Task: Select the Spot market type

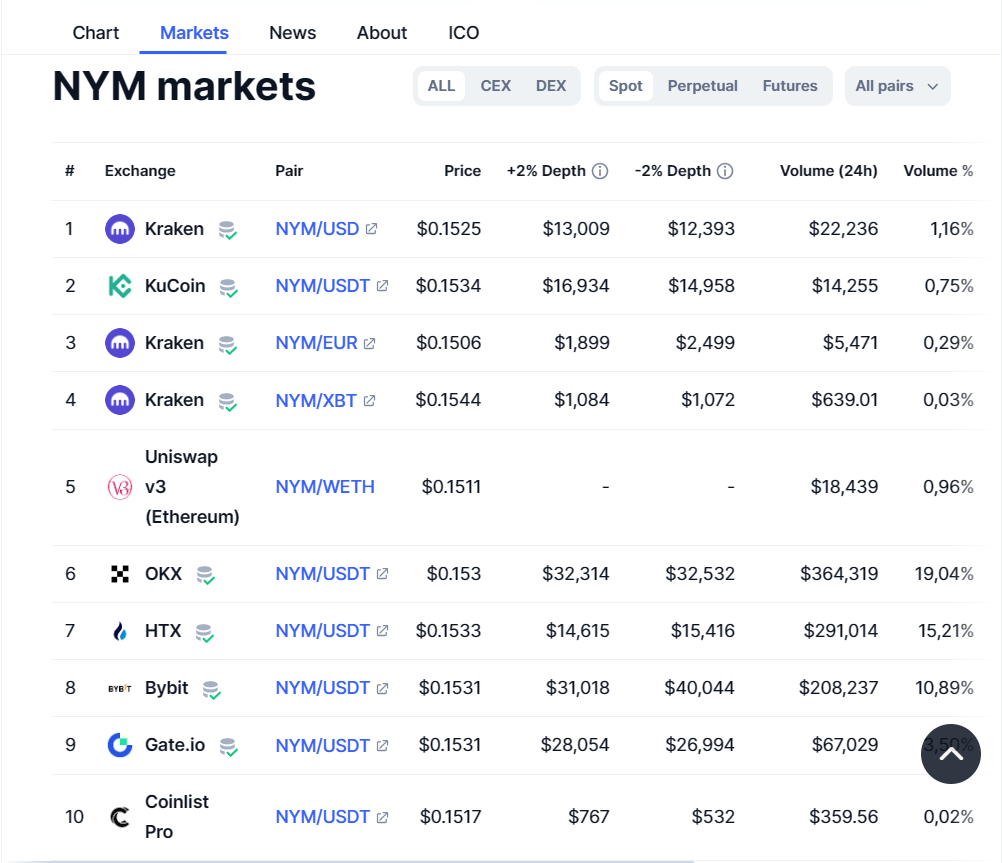Action: tap(626, 86)
